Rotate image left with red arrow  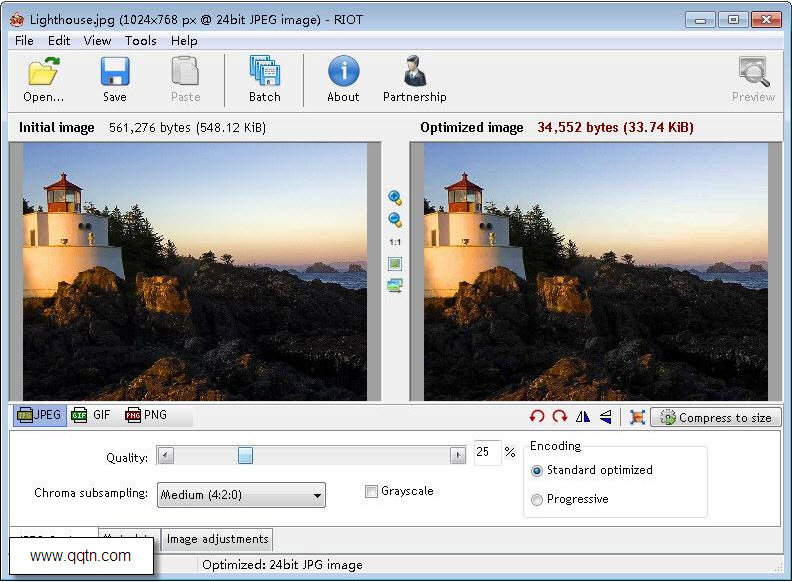(x=537, y=417)
